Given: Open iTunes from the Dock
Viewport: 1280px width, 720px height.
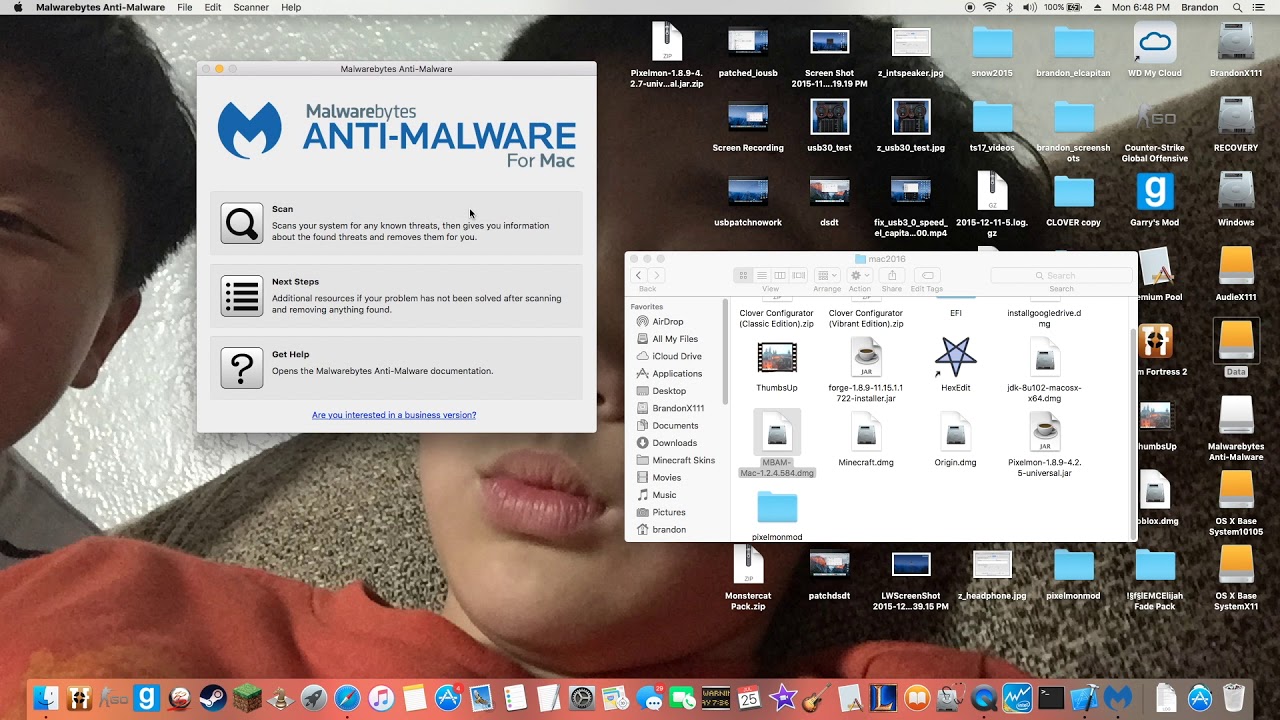Looking at the screenshot, I should click(381, 697).
